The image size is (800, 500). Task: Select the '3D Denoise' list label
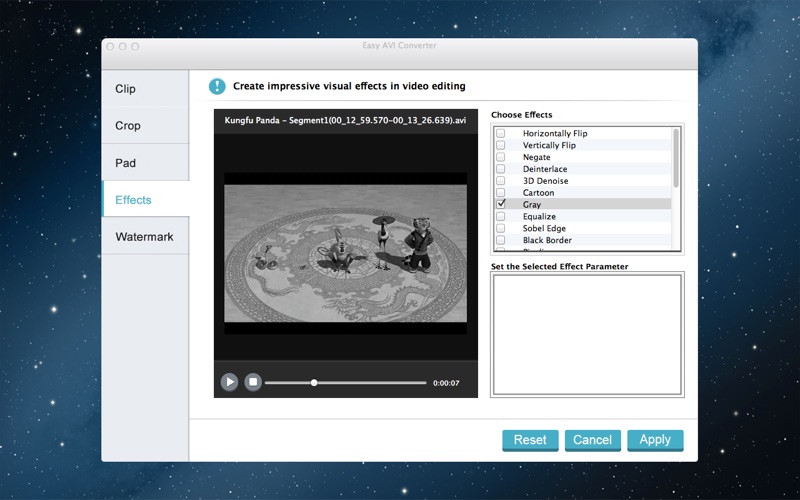coord(545,181)
